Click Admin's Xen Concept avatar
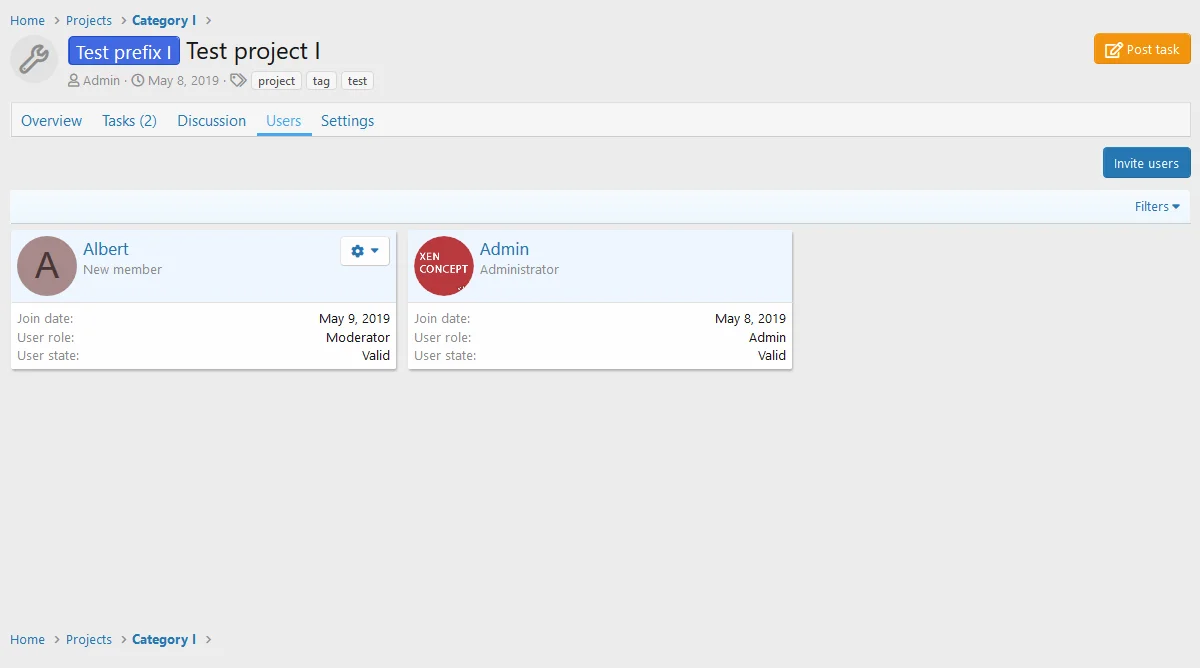 pyautogui.click(x=444, y=266)
